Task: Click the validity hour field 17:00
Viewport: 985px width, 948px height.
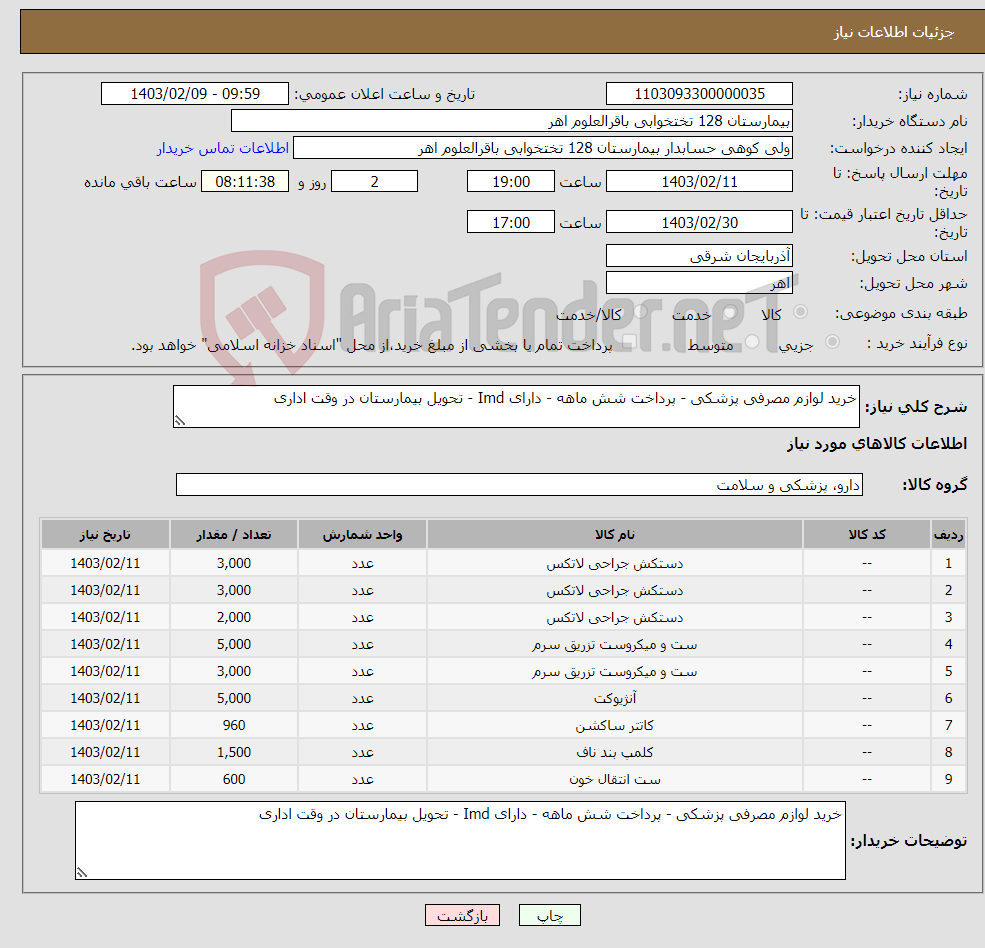Action: tap(511, 222)
